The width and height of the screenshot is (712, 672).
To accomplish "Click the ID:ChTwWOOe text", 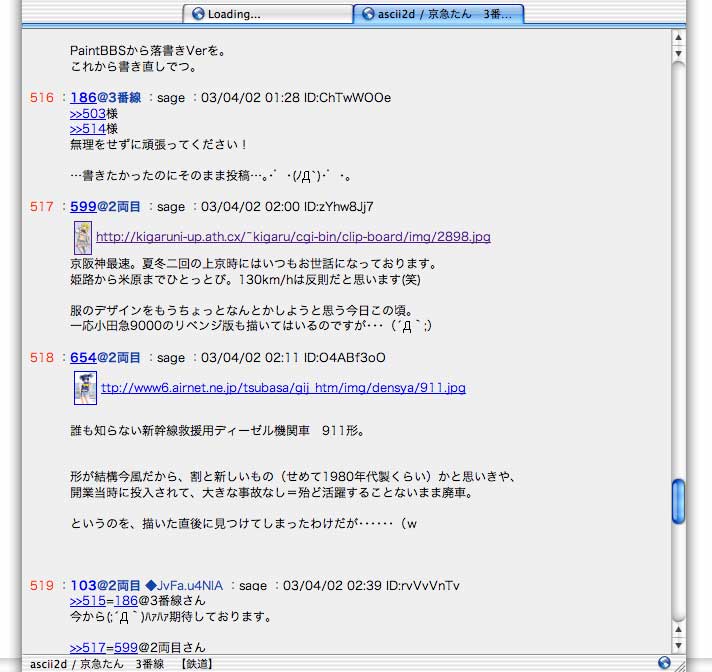I will pos(347,98).
